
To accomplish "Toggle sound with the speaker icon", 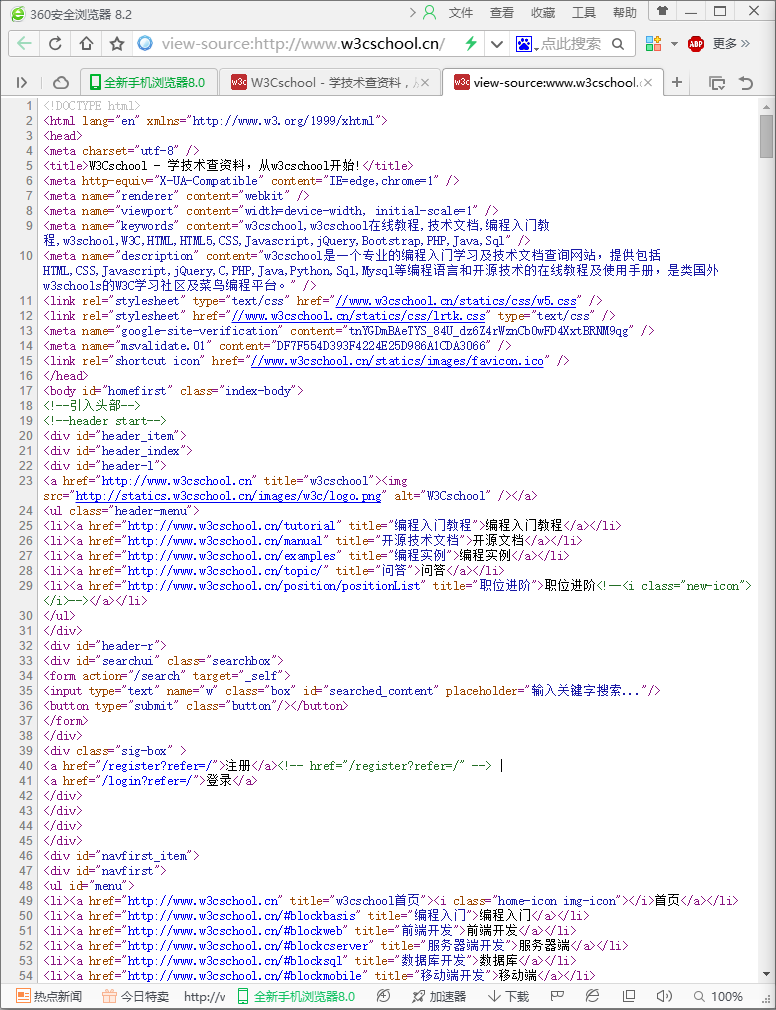I will tap(663, 996).
